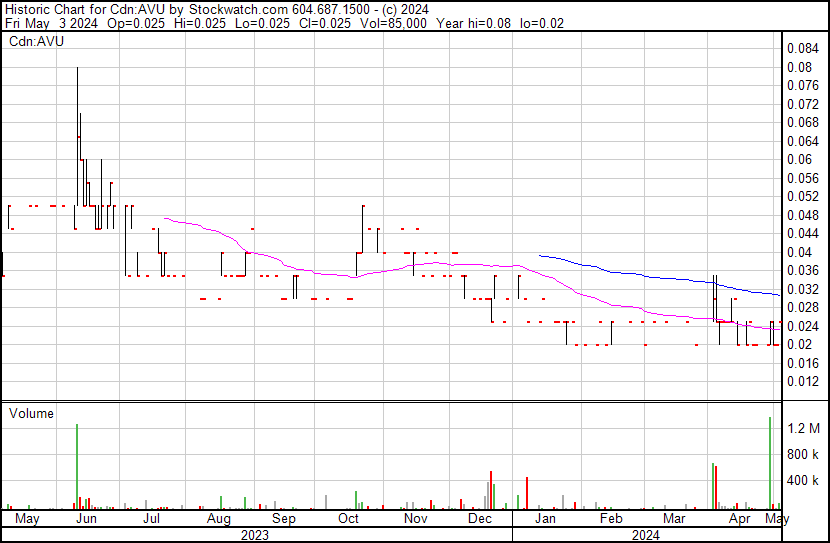This screenshot has width=830, height=543.
Task: Click the 'Vol=85,000' value in header
Action: click(x=393, y=23)
